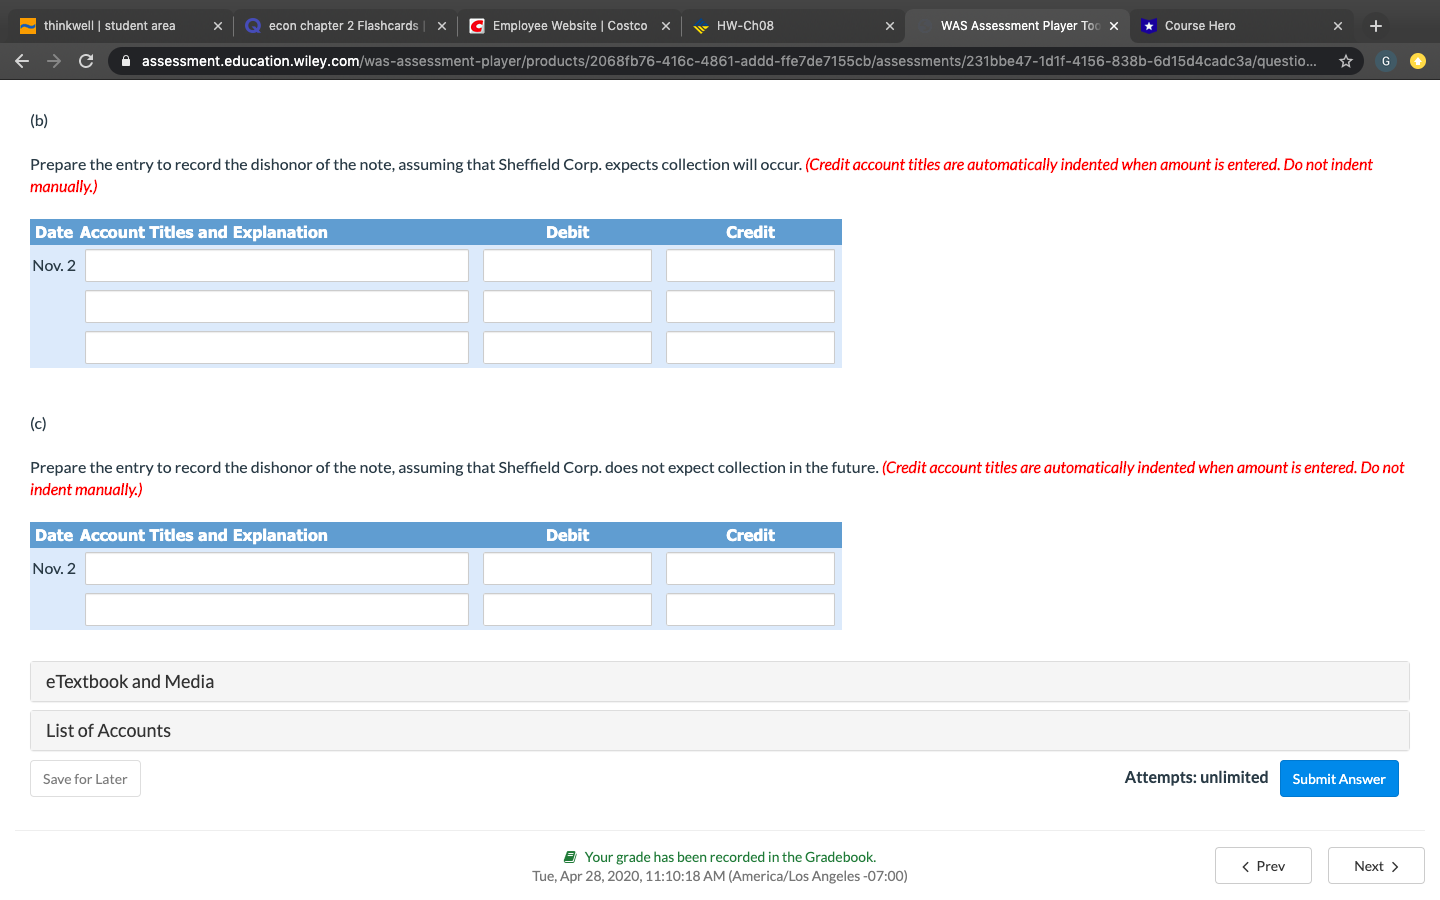Viewport: 1440px width, 900px height.
Task: Bookmark this page with star icon
Action: coord(1346,61)
